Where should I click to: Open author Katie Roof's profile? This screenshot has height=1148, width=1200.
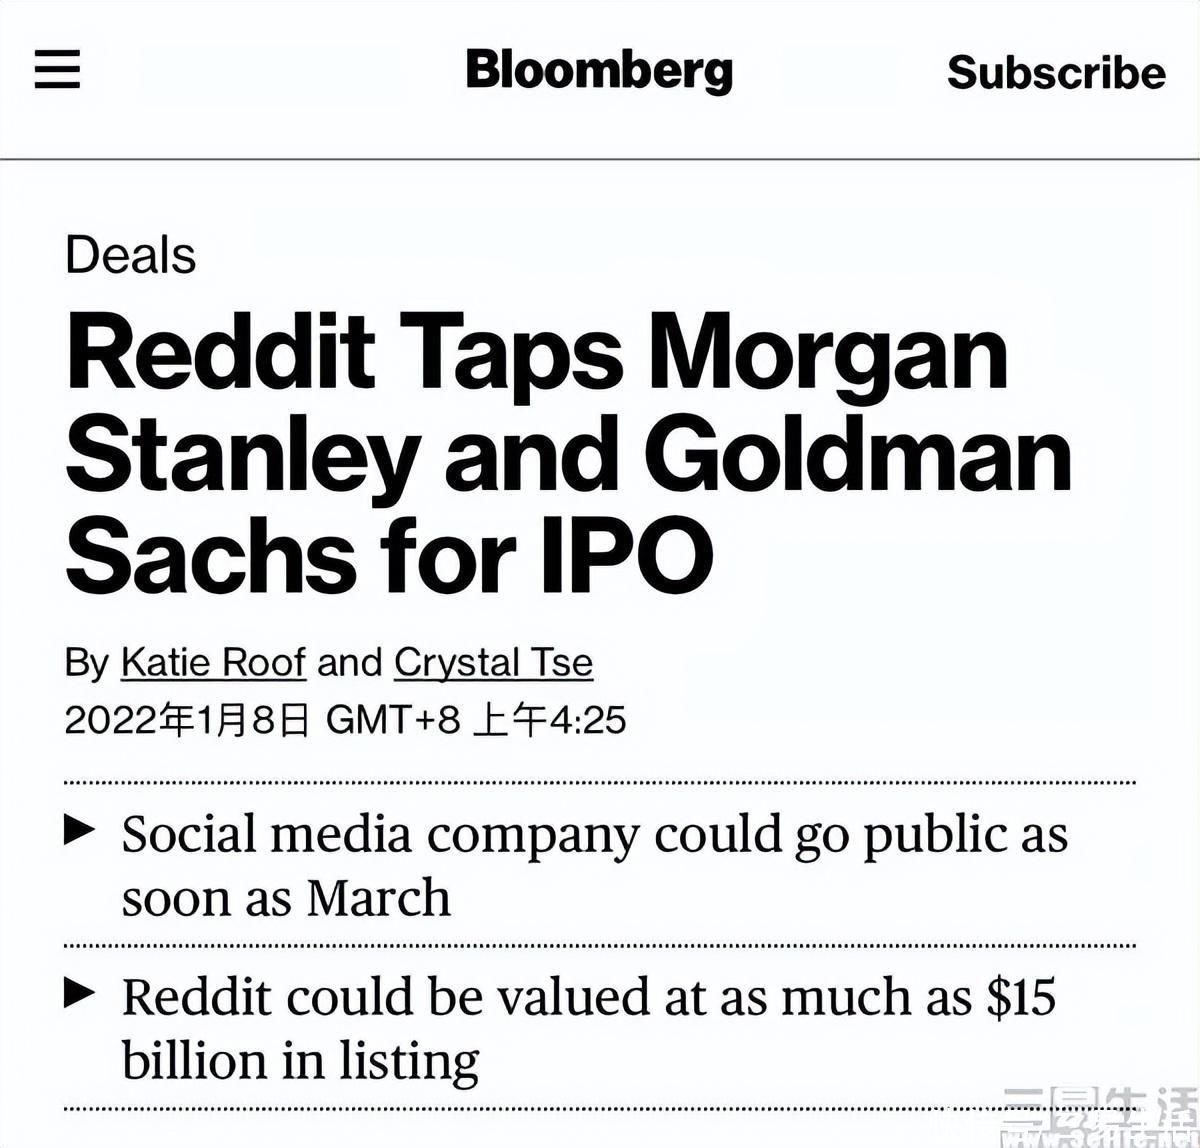(x=213, y=662)
